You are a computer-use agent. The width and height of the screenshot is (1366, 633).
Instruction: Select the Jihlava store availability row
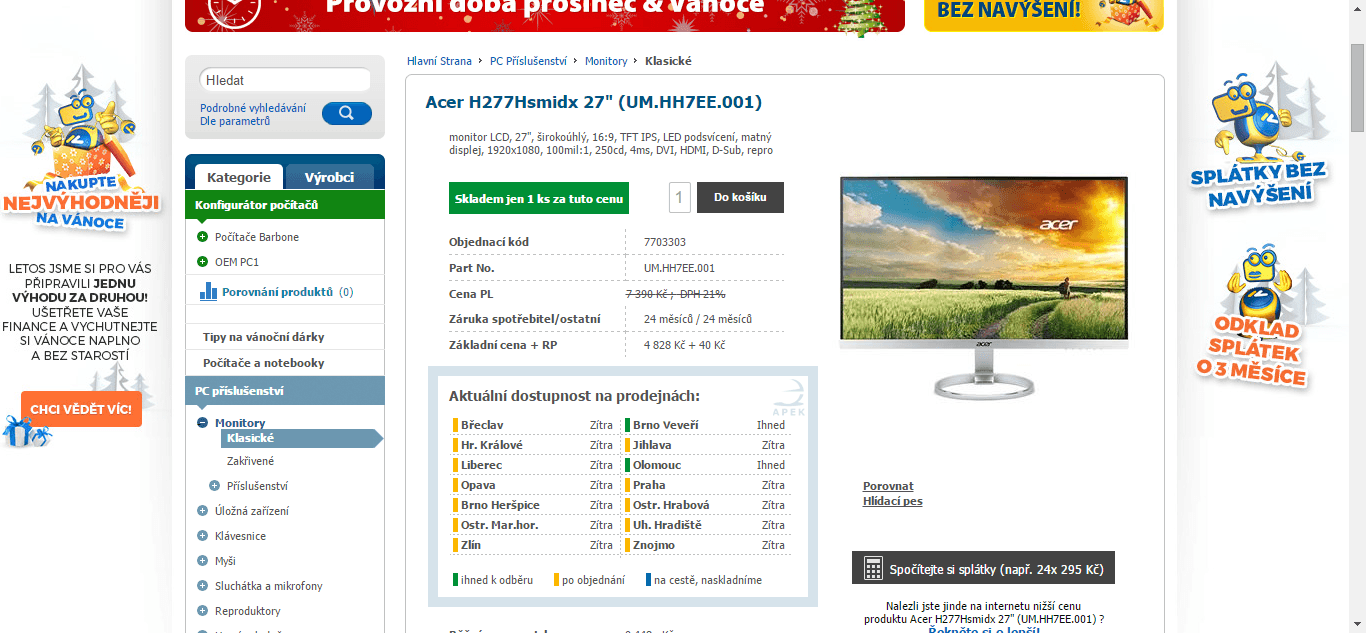point(706,445)
